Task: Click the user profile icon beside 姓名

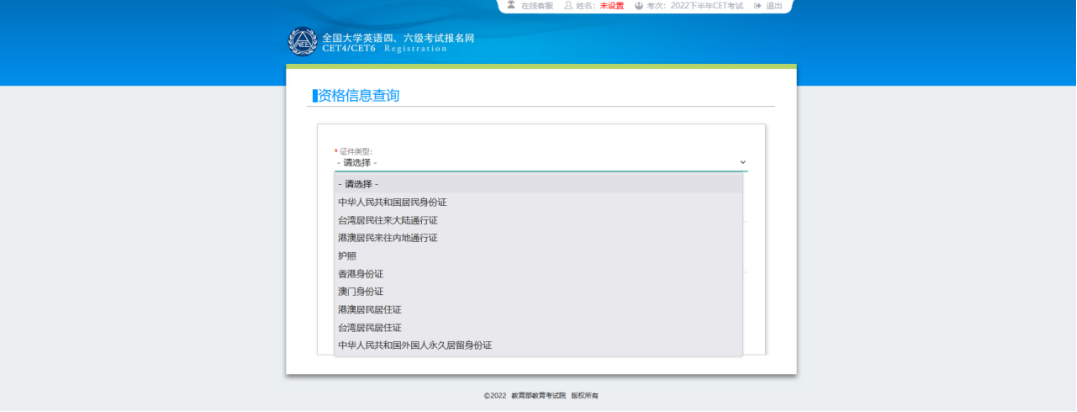Action: click(568, 5)
